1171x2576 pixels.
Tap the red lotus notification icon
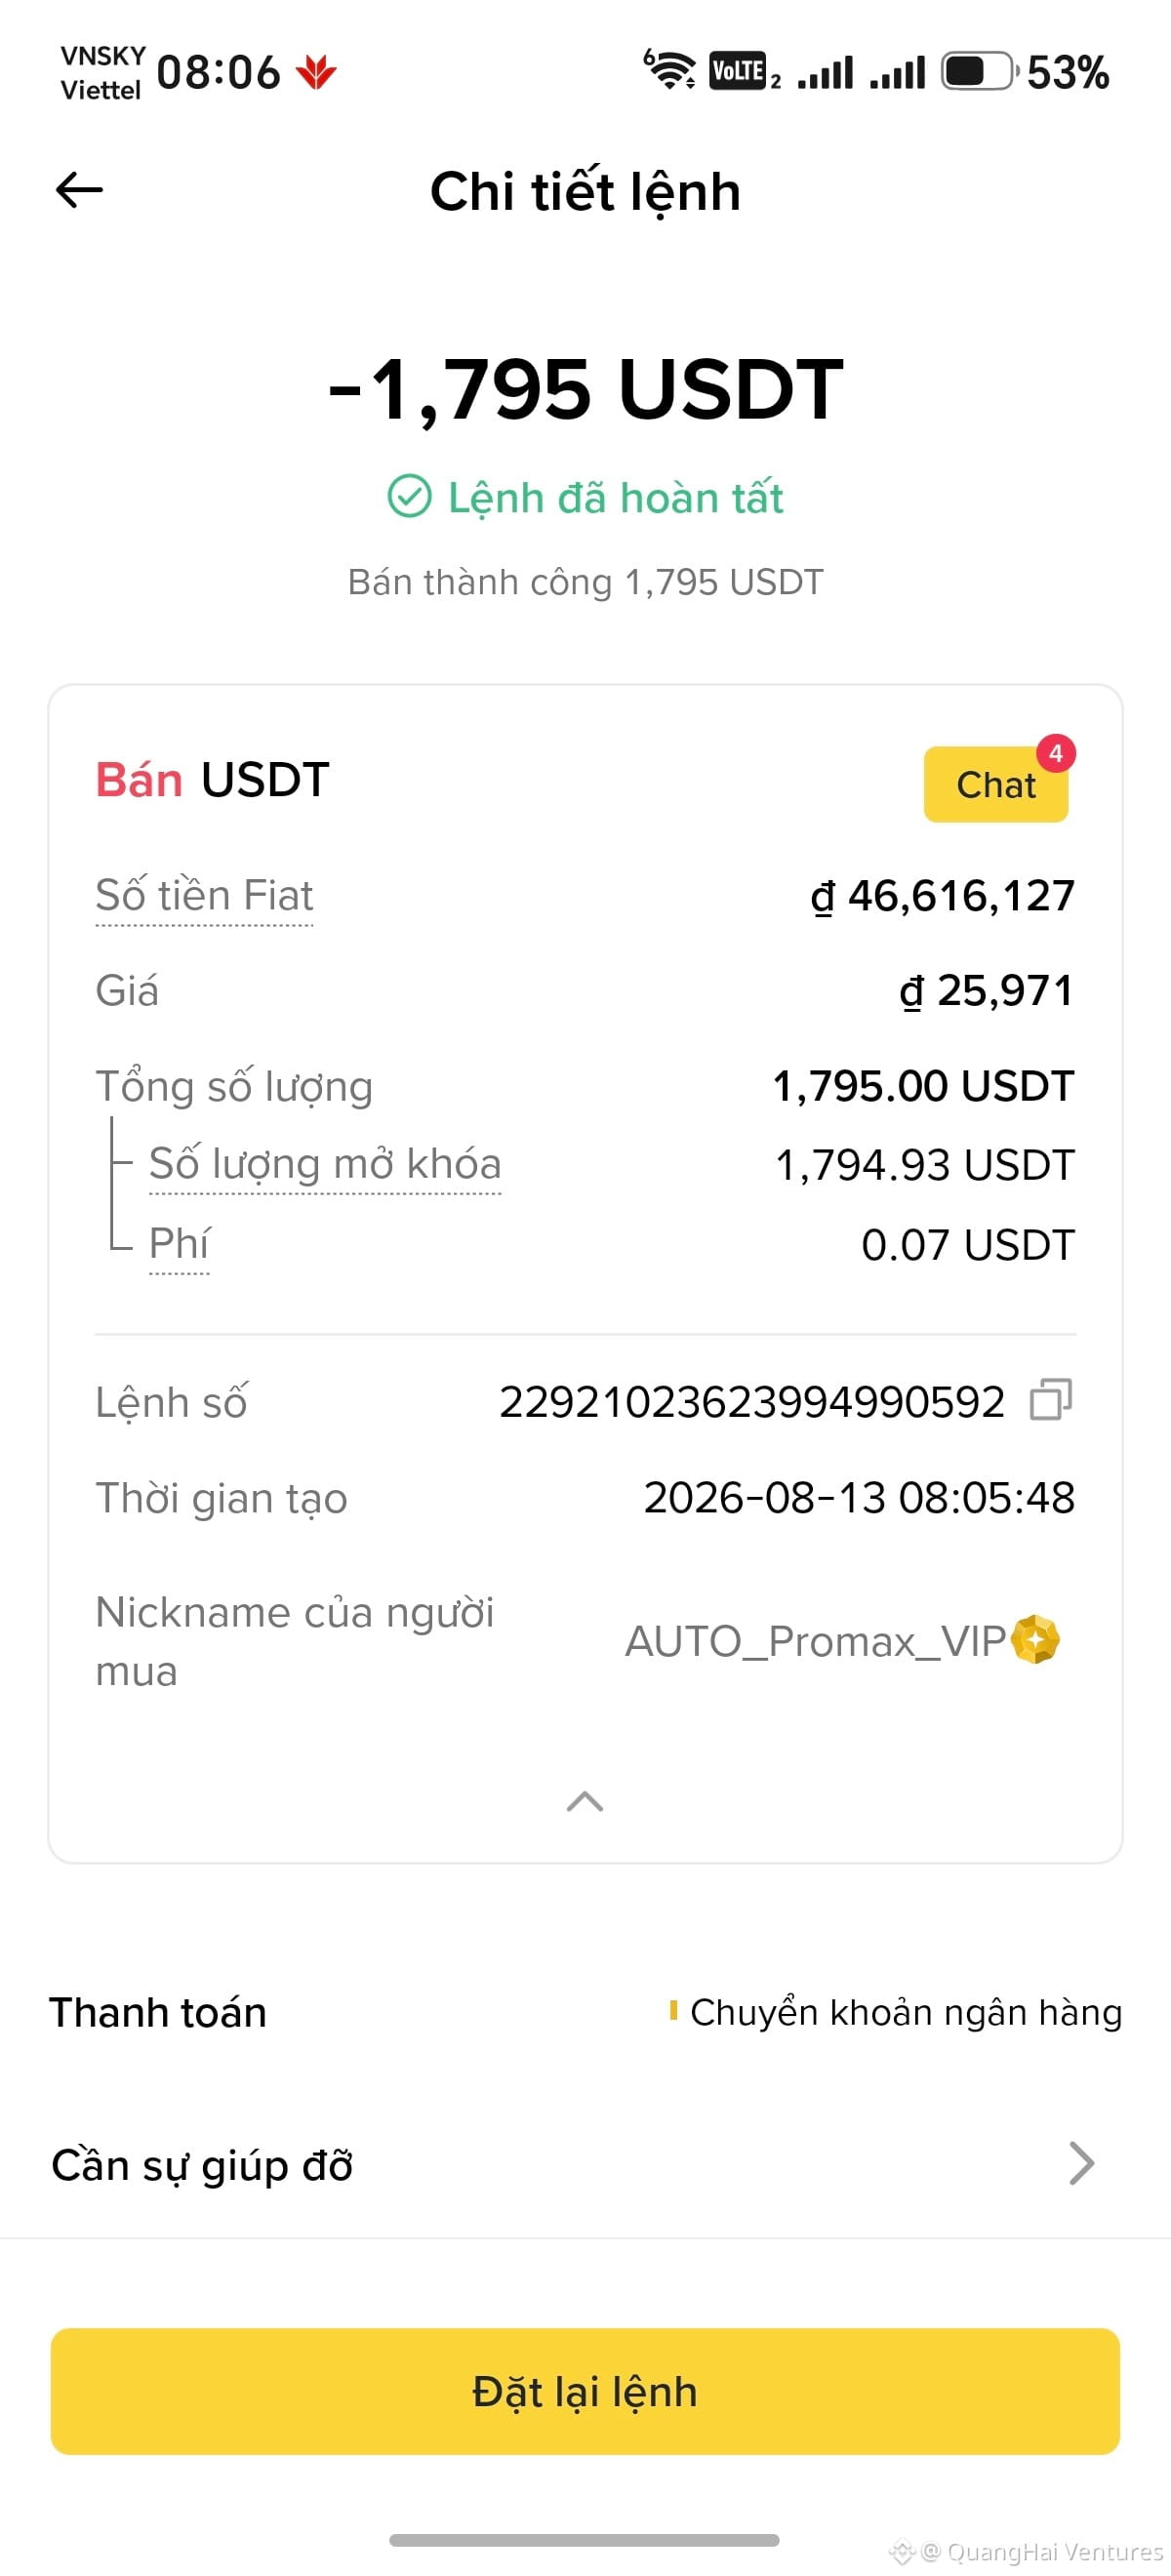coord(316,73)
